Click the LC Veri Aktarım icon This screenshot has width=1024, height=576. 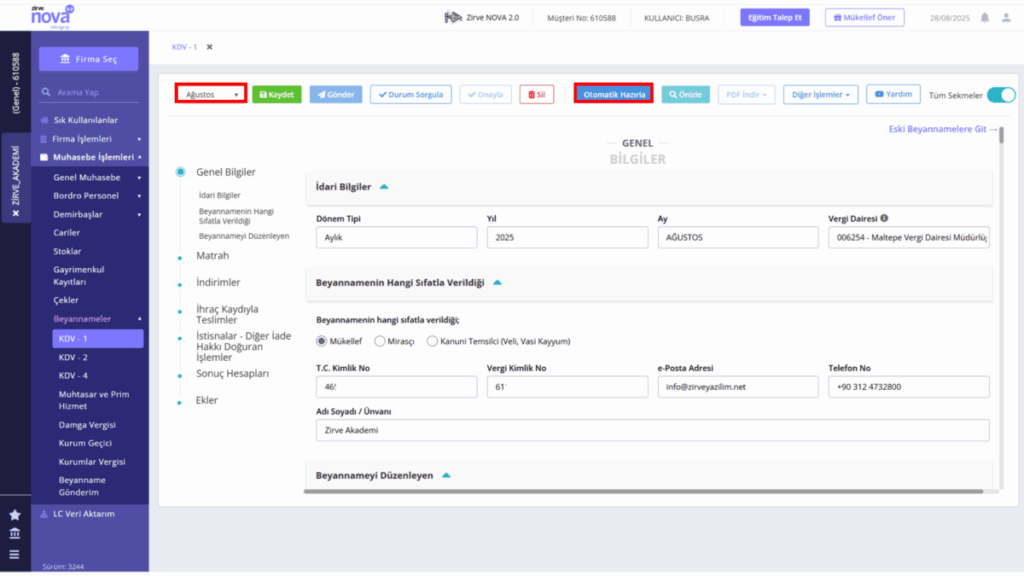44,514
